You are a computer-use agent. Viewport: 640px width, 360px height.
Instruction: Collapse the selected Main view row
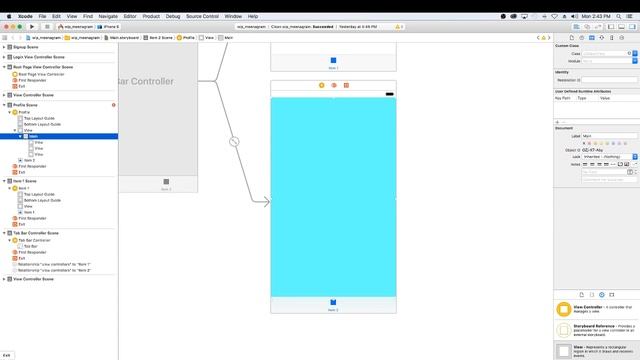pos(20,136)
